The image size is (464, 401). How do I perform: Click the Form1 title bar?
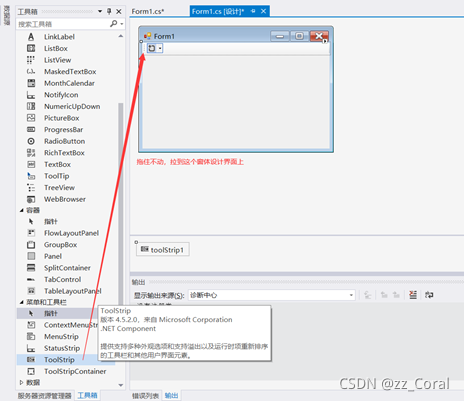click(207, 36)
